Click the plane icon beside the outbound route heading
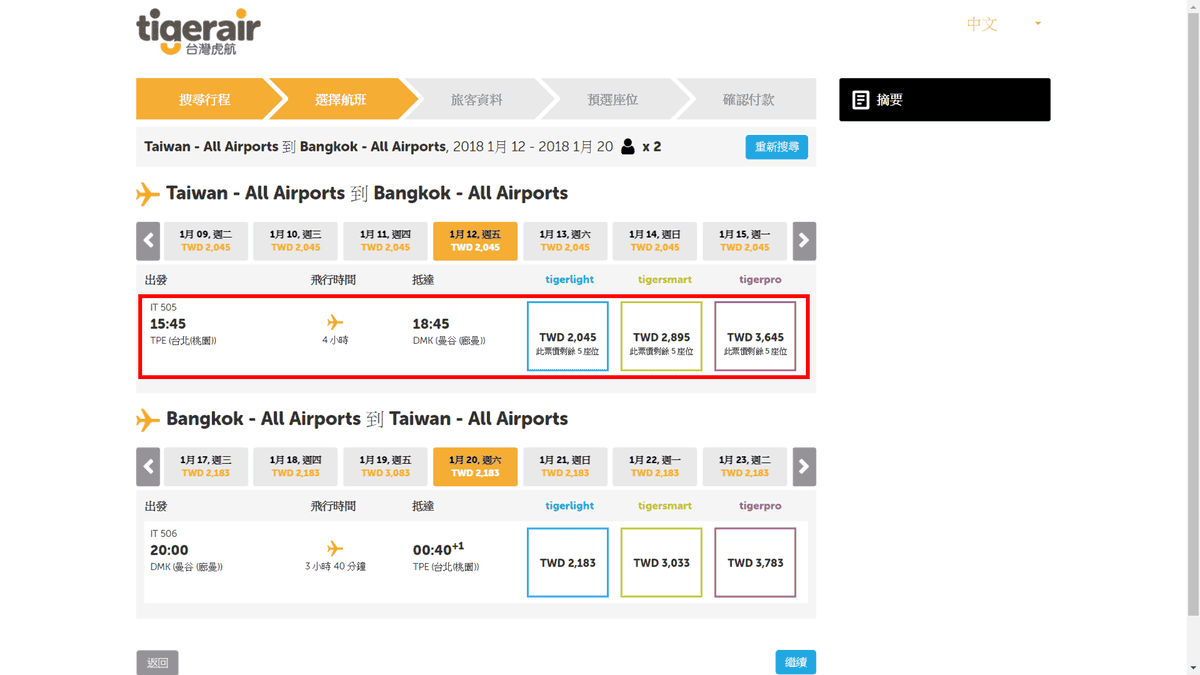 [148, 193]
